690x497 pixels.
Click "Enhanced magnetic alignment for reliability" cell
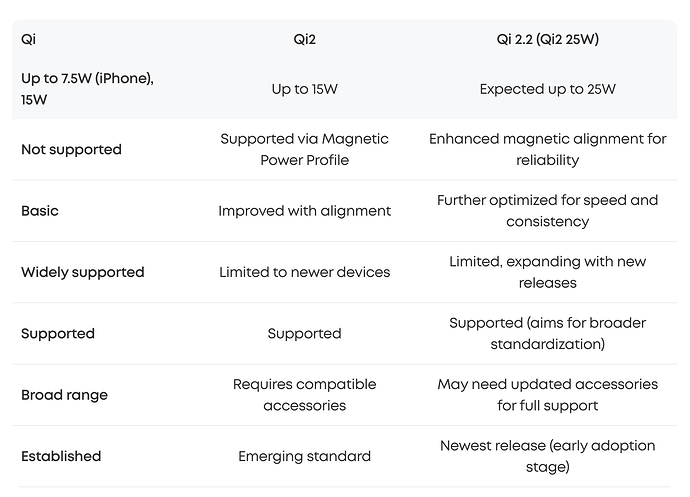coord(547,150)
